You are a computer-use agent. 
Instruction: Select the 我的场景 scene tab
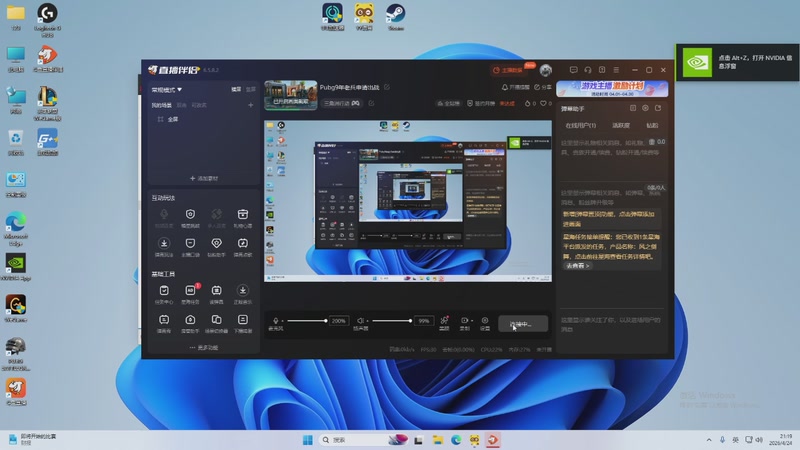[x=161, y=105]
